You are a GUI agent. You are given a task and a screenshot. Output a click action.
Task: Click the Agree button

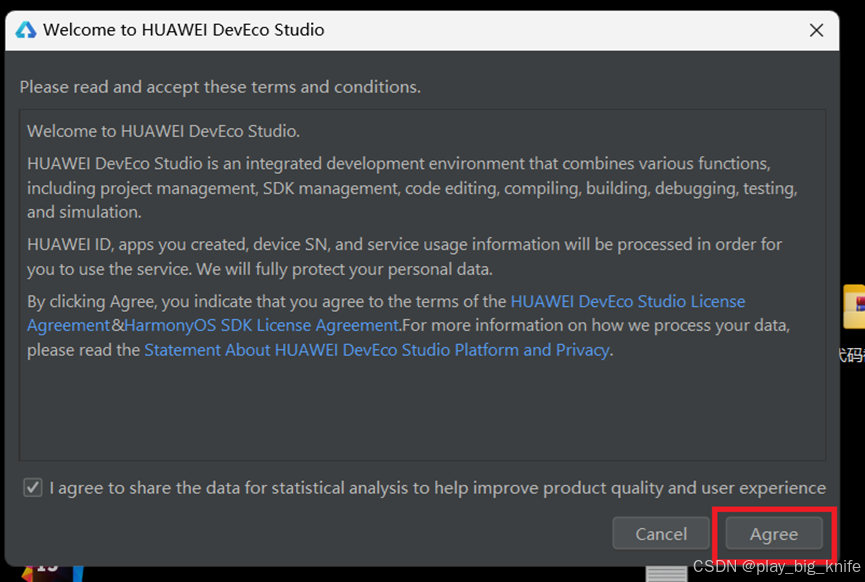tap(773, 533)
